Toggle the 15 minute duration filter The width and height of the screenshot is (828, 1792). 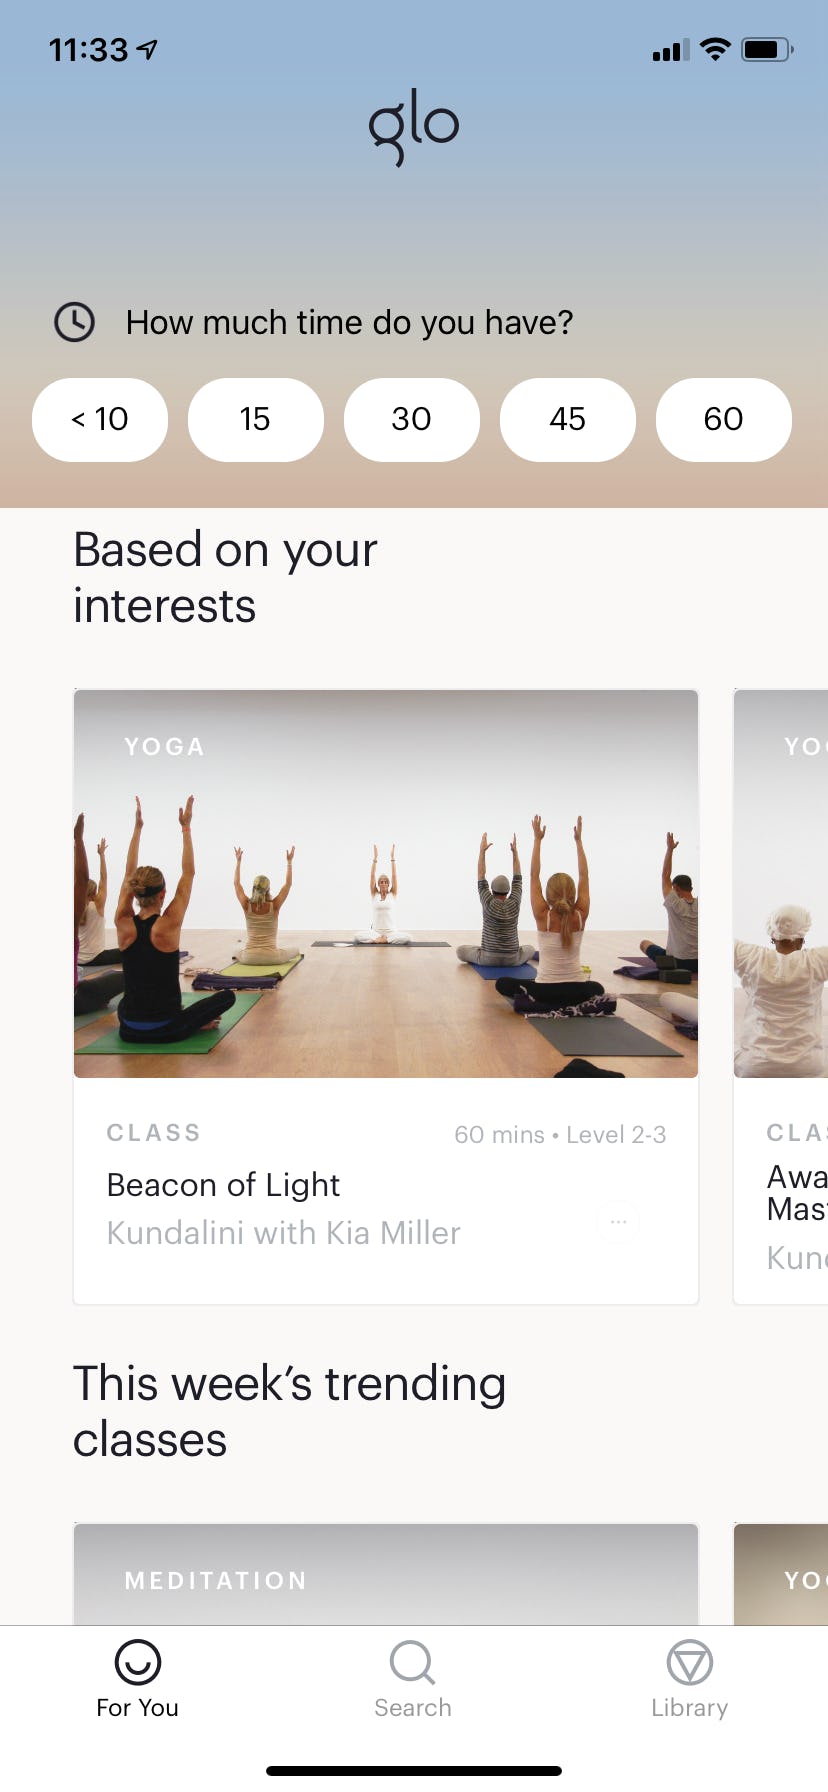click(256, 420)
